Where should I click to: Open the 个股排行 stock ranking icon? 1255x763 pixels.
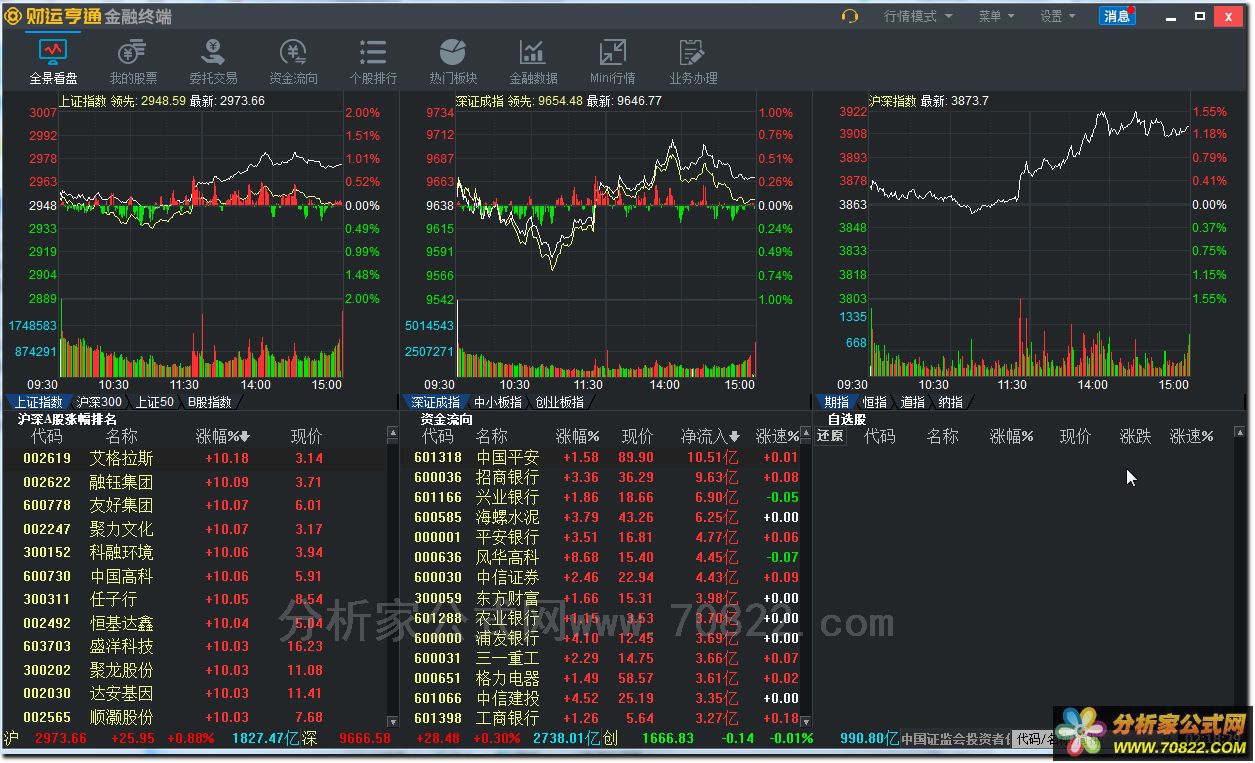[373, 61]
